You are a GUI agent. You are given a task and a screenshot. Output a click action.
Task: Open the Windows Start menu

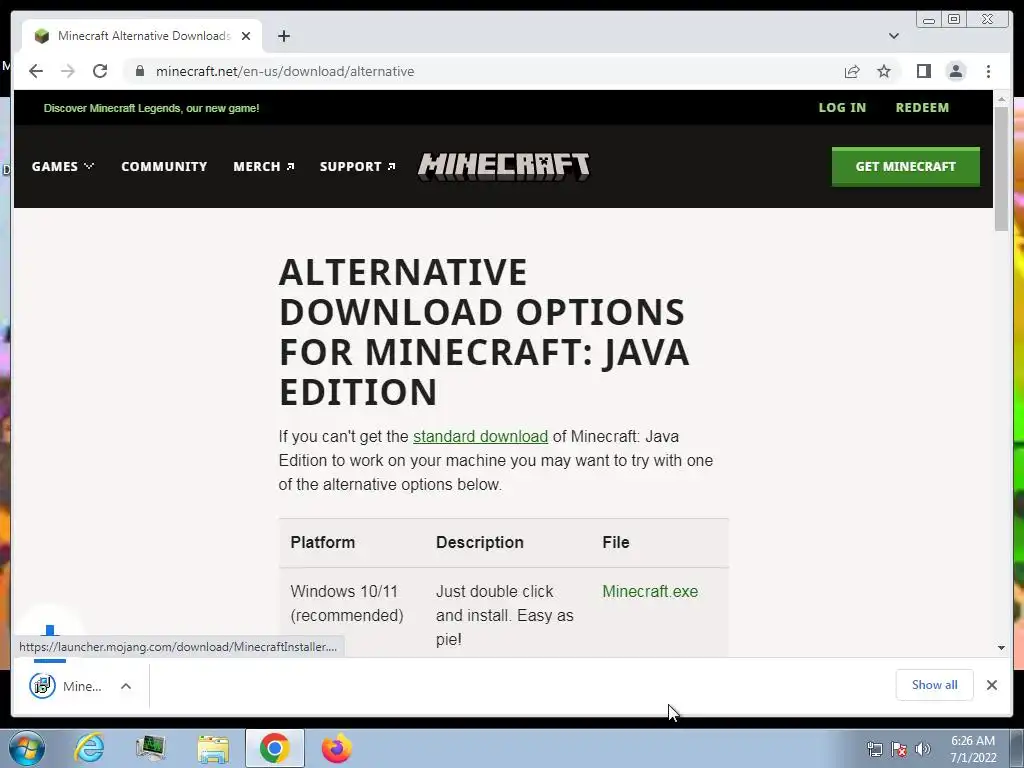[x=26, y=748]
